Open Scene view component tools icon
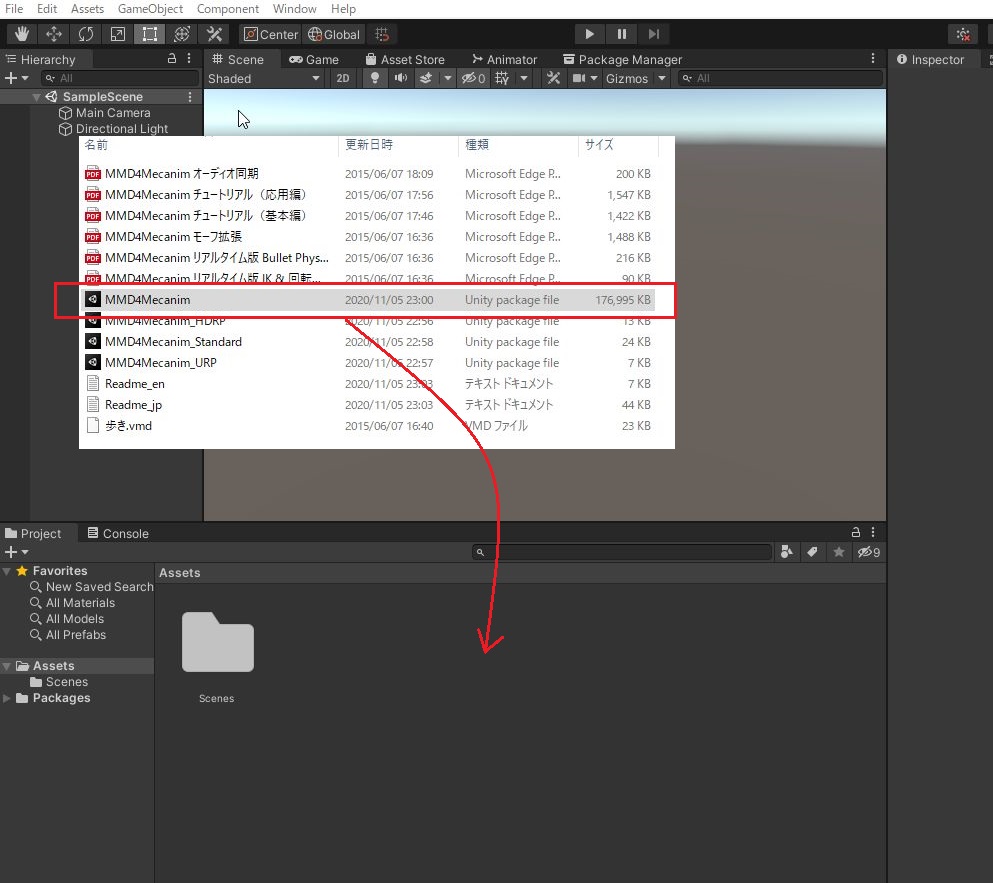This screenshot has height=883, width=993. pyautogui.click(x=553, y=79)
